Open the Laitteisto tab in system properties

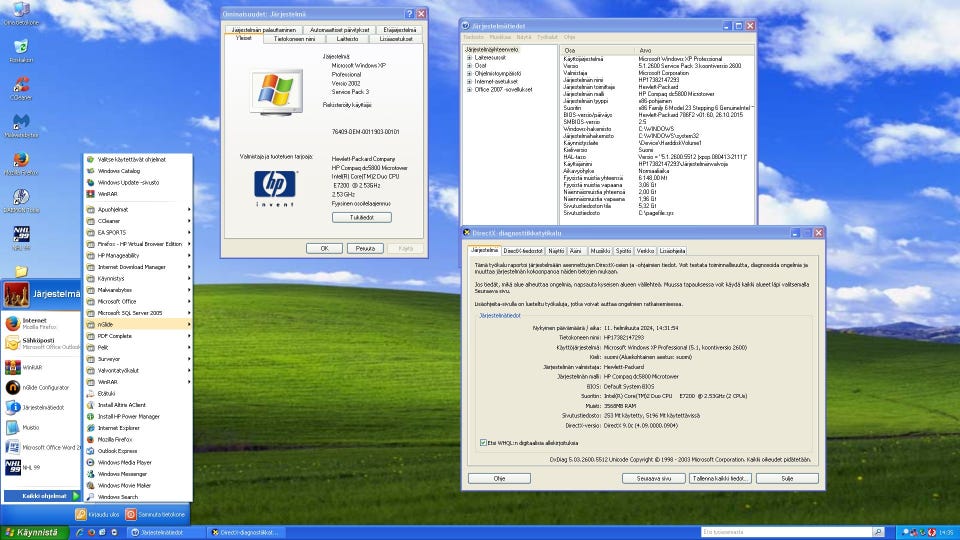[x=347, y=39]
